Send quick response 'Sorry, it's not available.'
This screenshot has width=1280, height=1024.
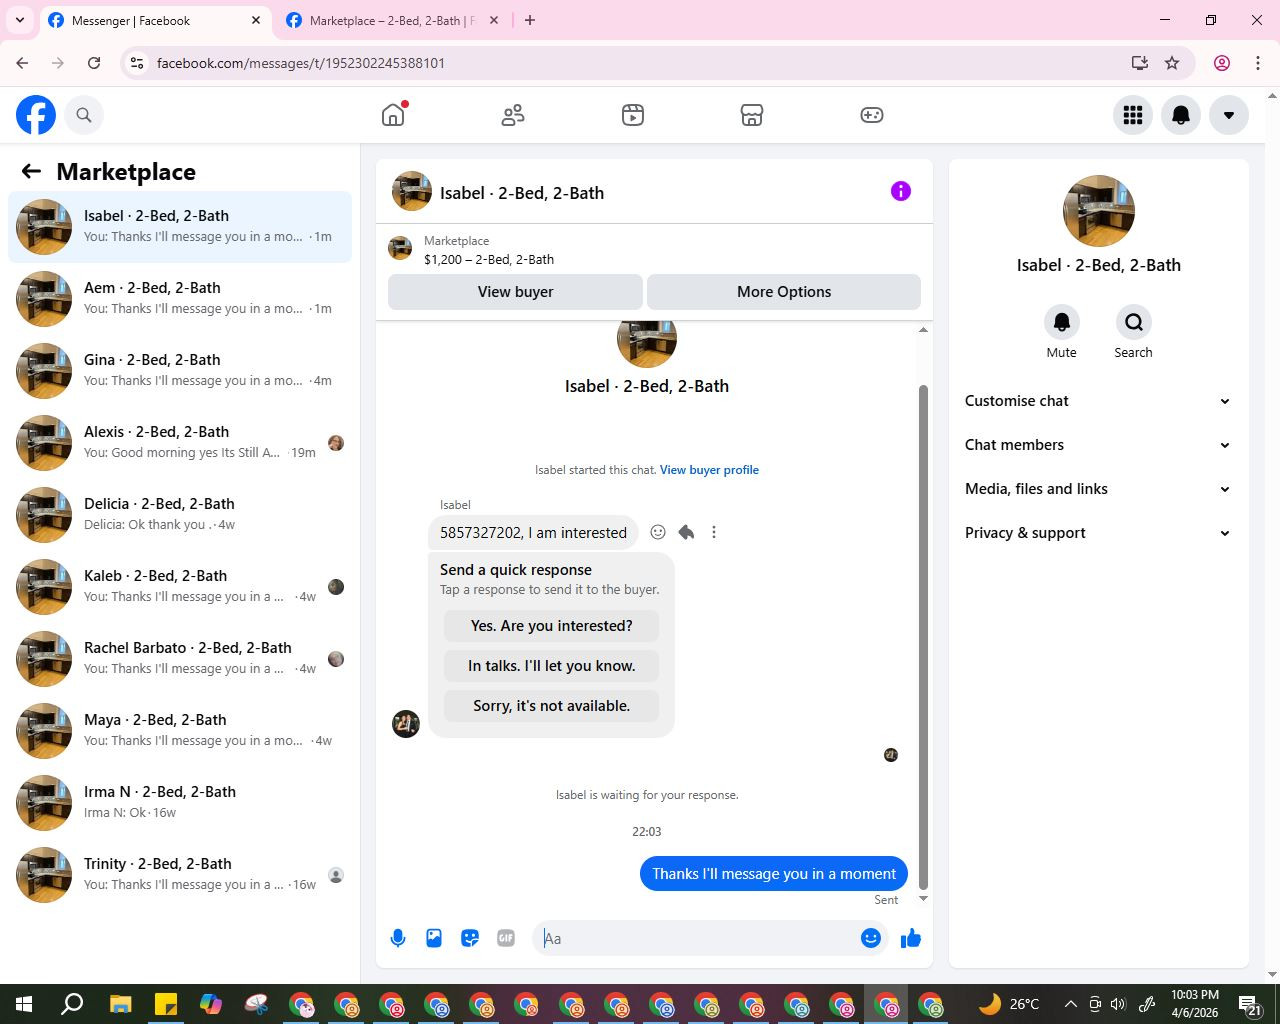551,706
